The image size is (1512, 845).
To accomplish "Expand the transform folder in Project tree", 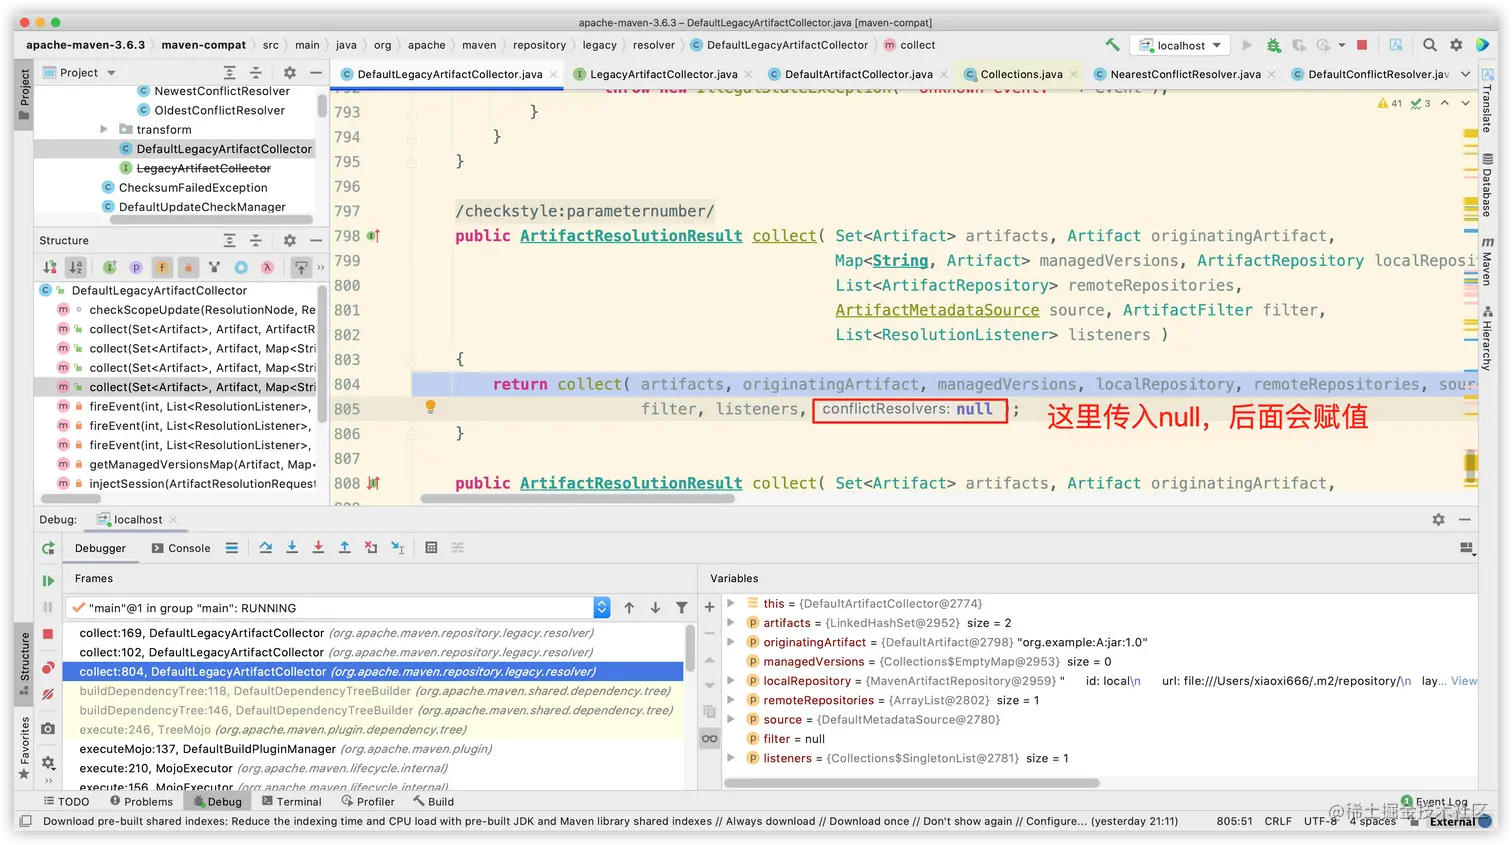I will (x=104, y=130).
